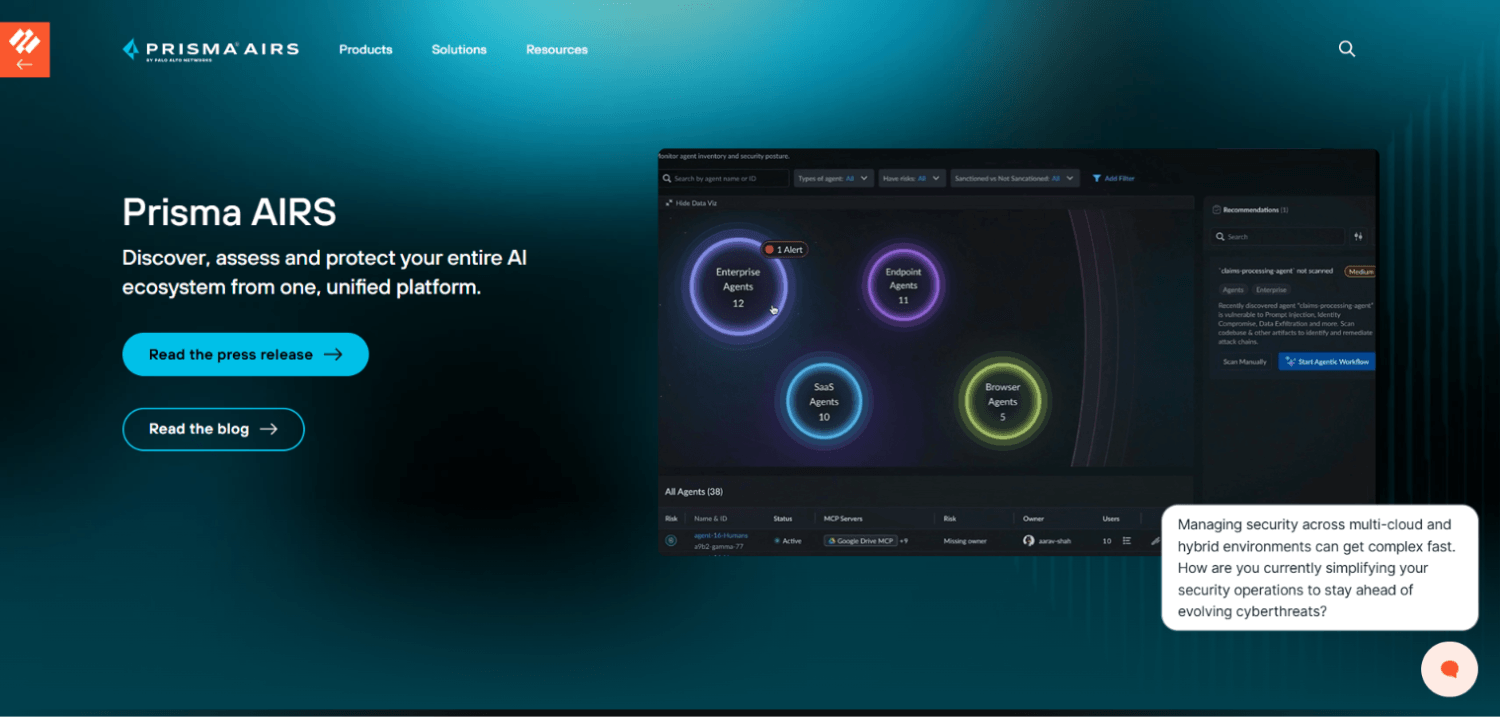Image resolution: width=1500 pixels, height=717 pixels.
Task: Click the users list icon in agent row
Action: tap(1127, 541)
